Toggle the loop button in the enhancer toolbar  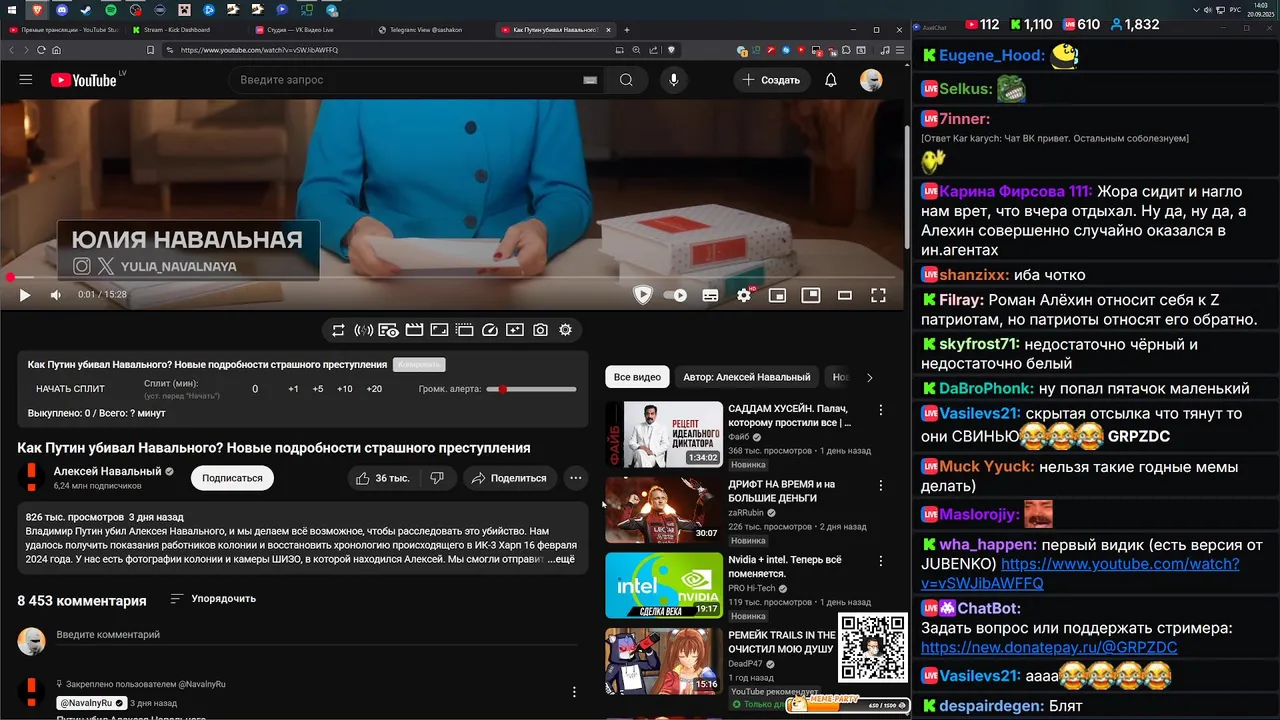tap(338, 330)
